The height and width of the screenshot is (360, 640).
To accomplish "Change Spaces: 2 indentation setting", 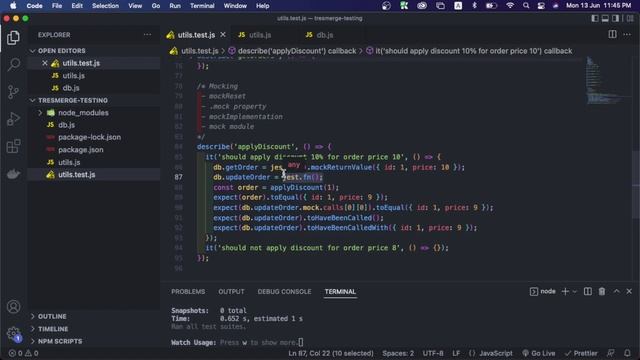I will coord(398,353).
